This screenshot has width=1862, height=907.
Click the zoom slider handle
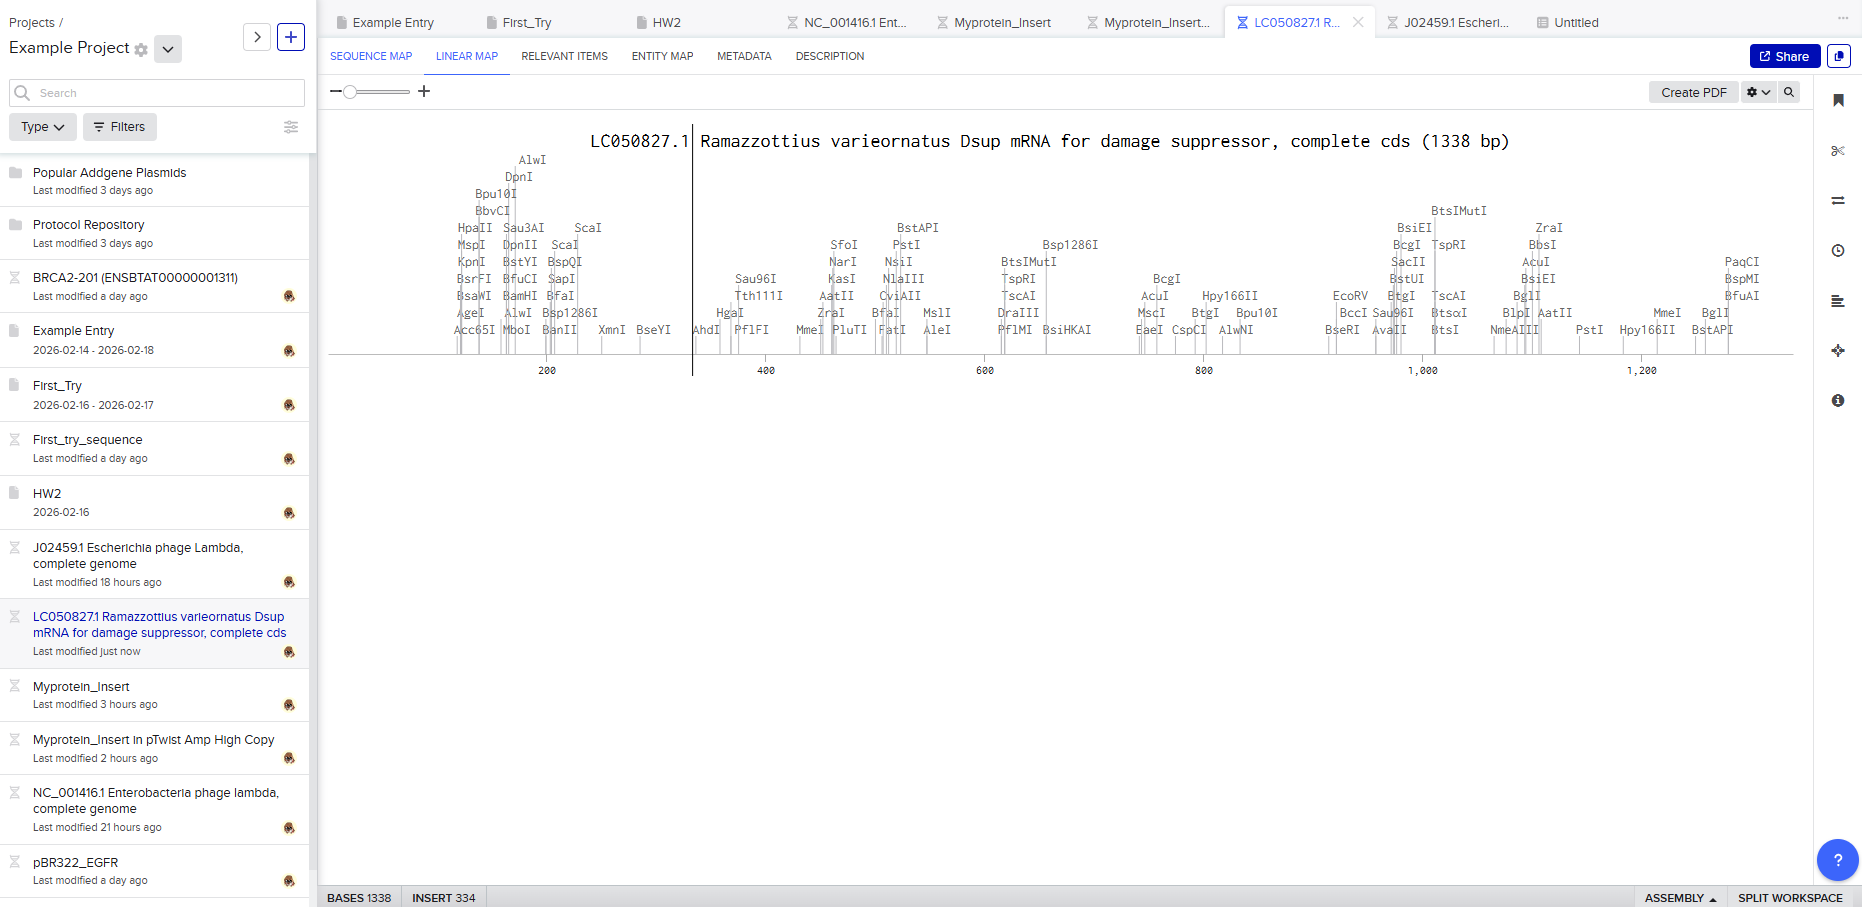coord(350,92)
